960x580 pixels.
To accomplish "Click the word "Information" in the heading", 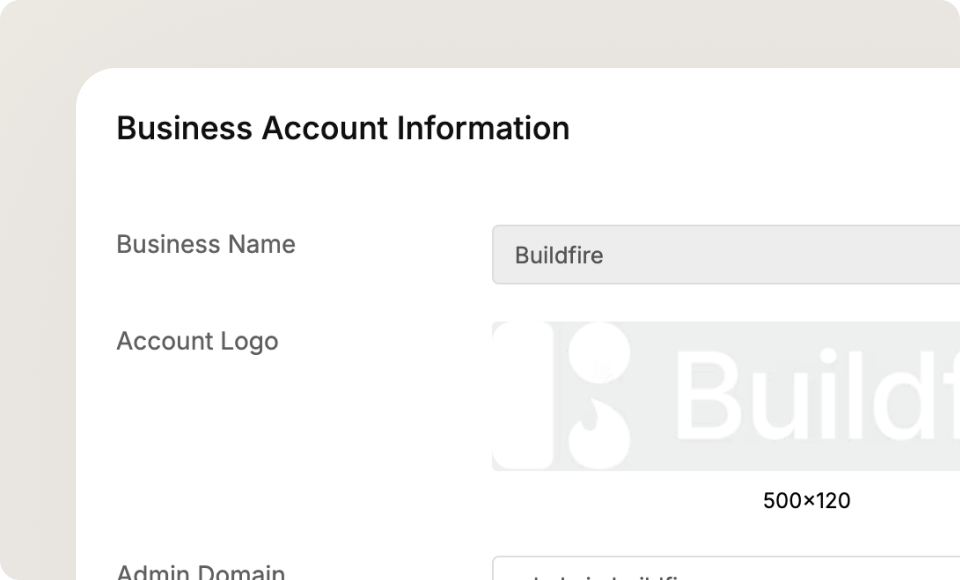I will point(484,128).
